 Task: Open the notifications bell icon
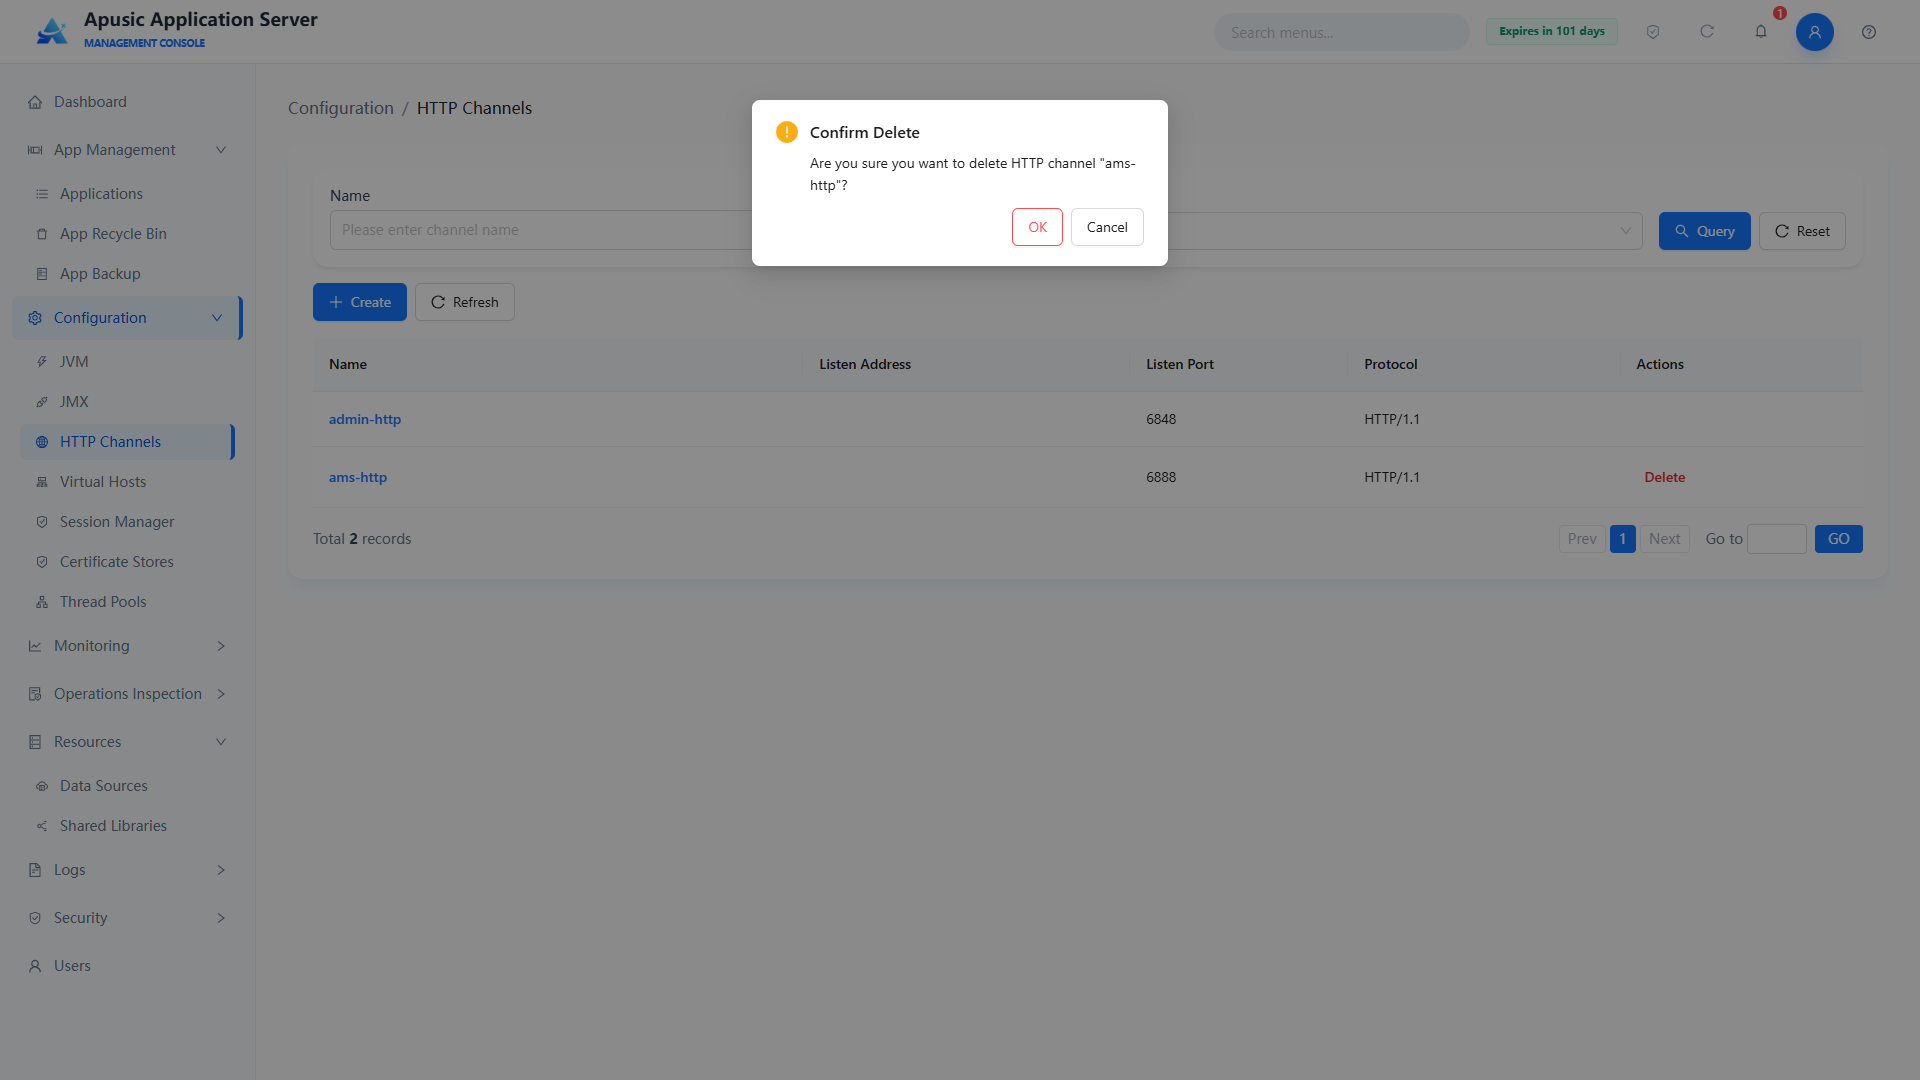(1761, 32)
